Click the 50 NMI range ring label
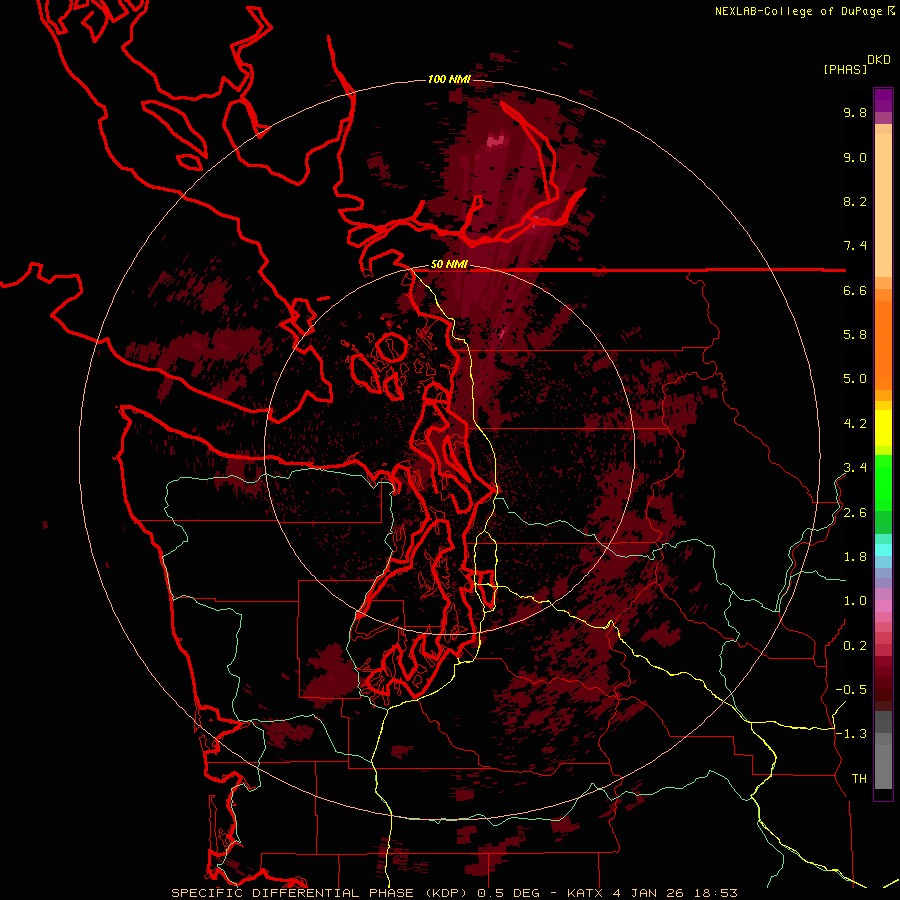 [x=449, y=265]
